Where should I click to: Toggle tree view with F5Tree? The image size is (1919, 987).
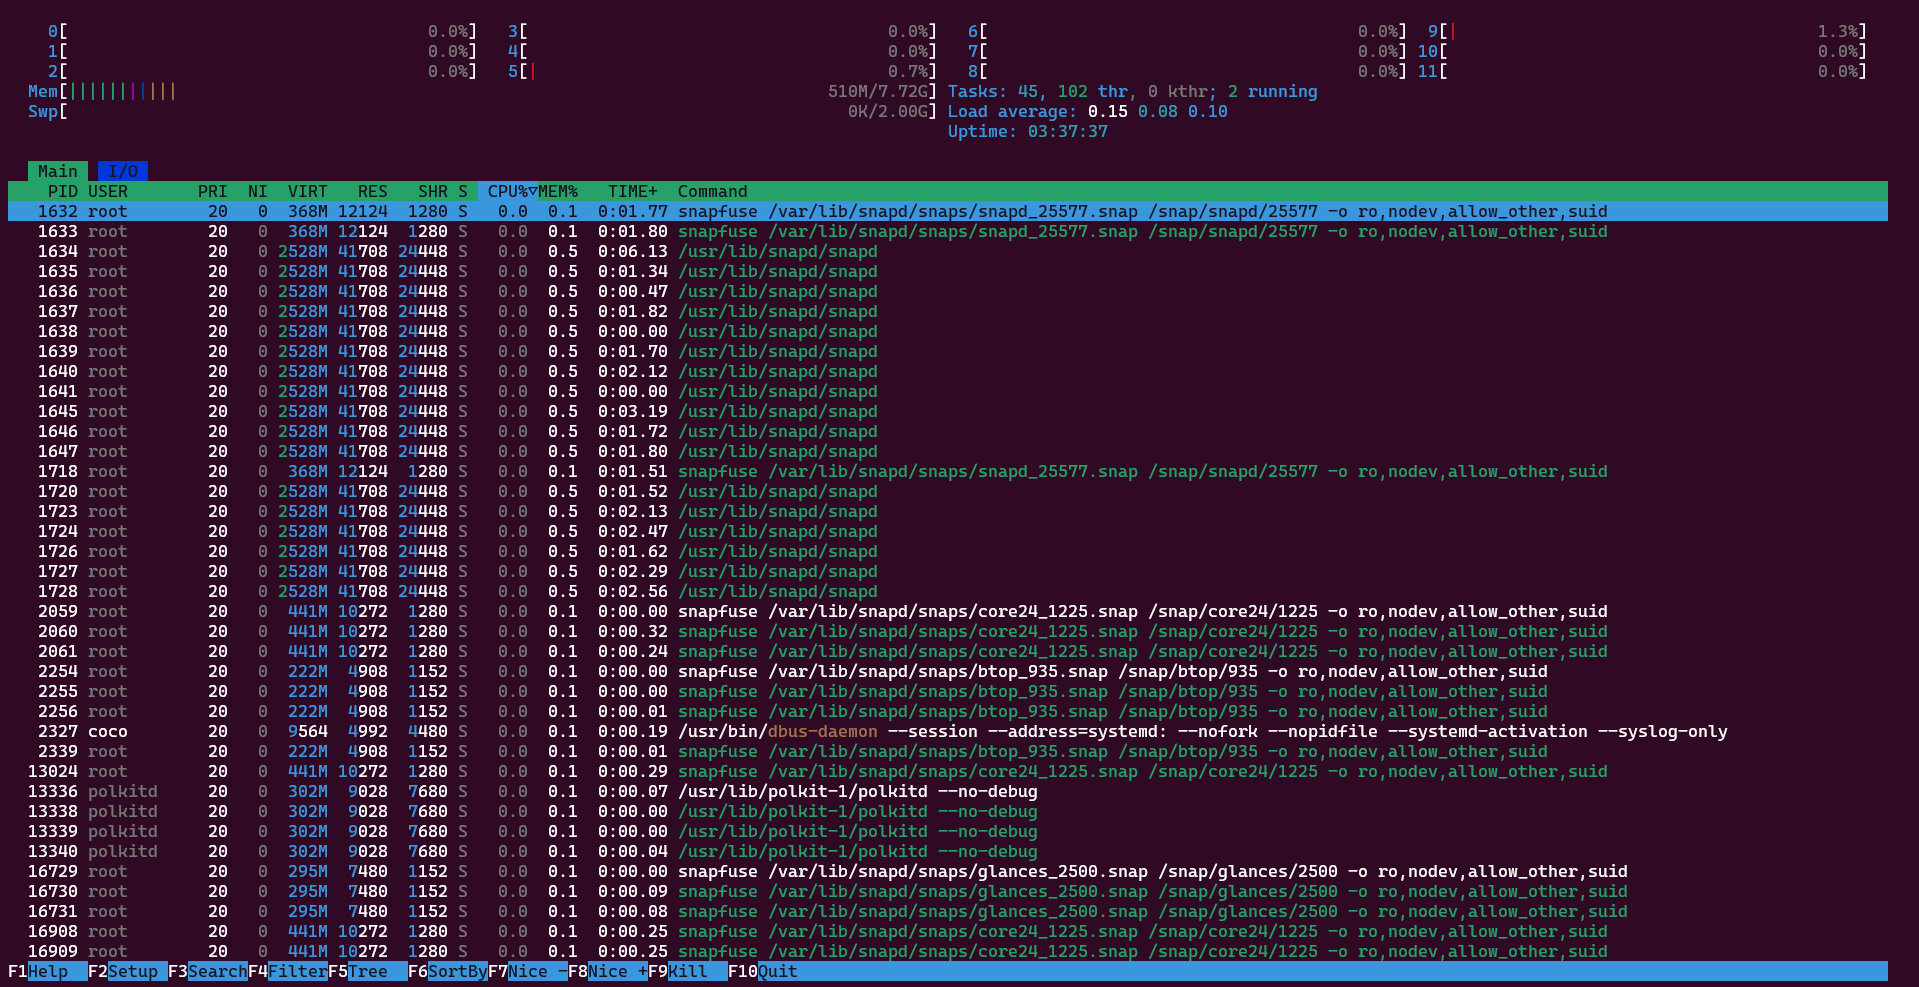click(x=360, y=971)
